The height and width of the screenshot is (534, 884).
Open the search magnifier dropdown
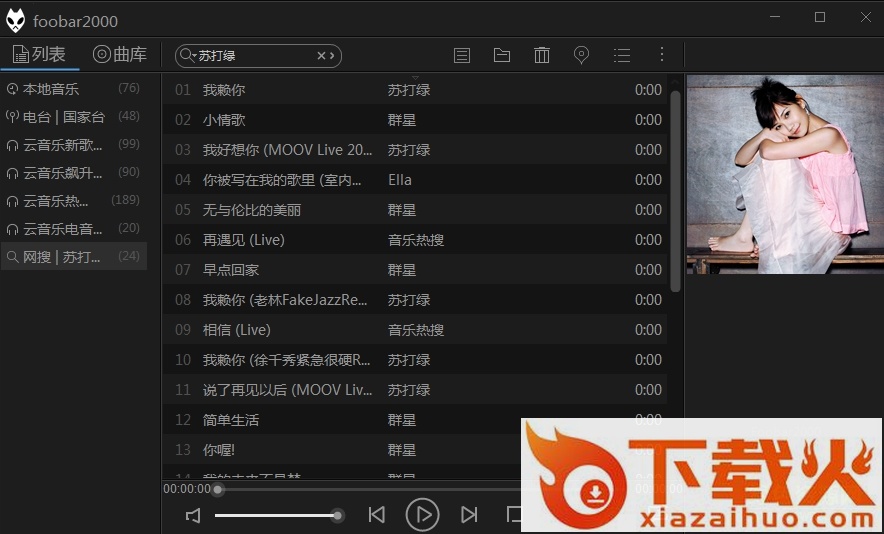point(187,55)
